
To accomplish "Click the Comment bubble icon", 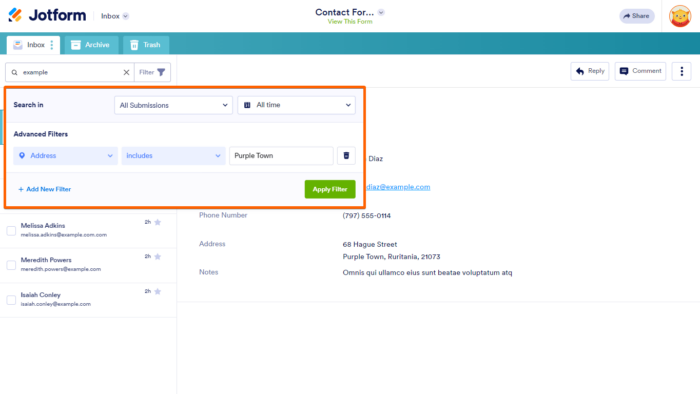I will [x=624, y=71].
